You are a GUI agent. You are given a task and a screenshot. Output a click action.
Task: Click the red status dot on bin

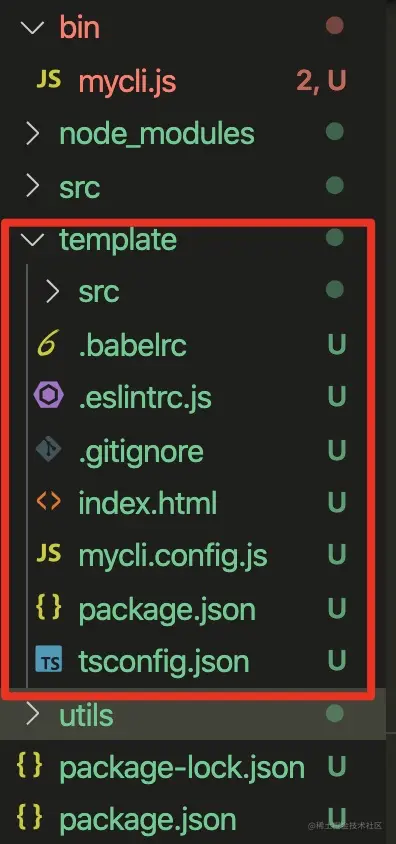pyautogui.click(x=335, y=26)
